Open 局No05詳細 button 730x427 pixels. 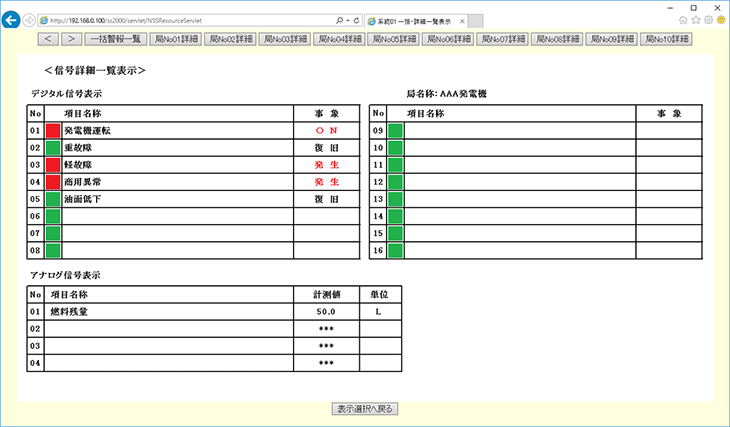[393, 39]
